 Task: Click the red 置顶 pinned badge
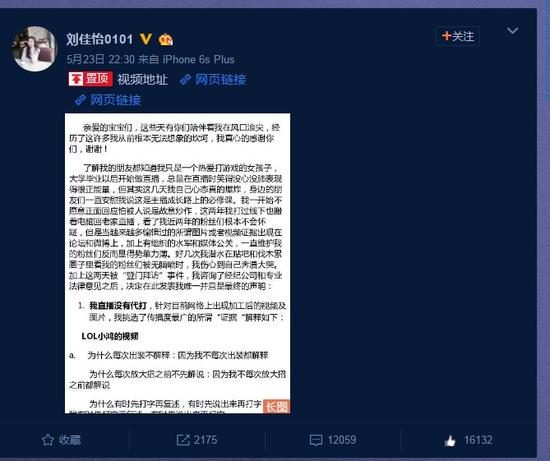[90, 79]
